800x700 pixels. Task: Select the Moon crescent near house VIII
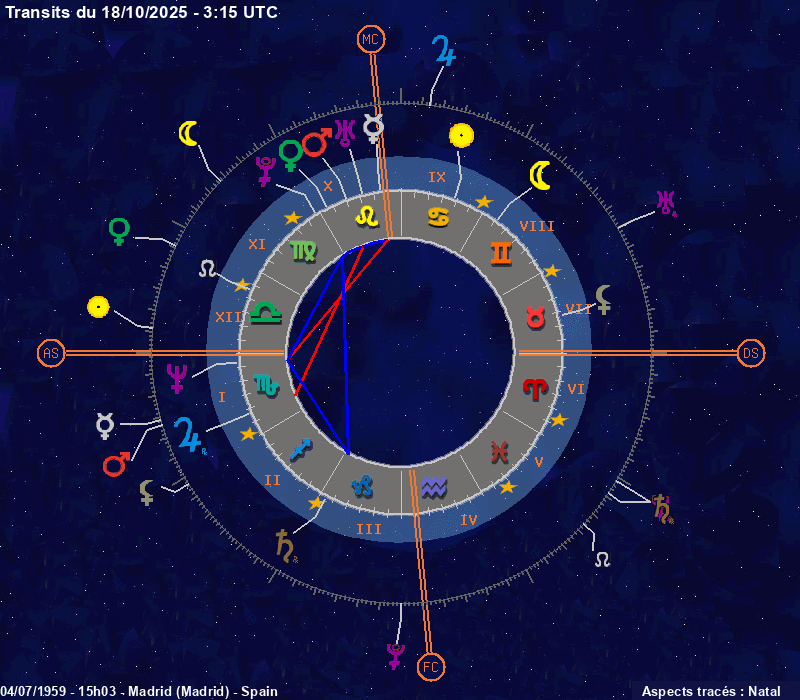point(540,175)
